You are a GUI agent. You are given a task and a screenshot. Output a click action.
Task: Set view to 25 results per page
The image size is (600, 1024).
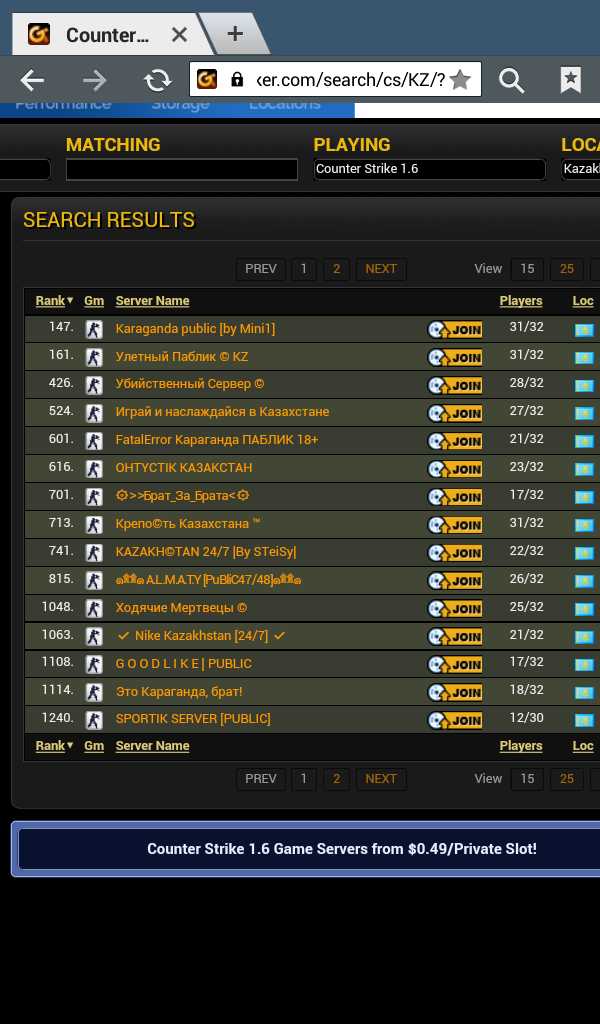pos(567,269)
